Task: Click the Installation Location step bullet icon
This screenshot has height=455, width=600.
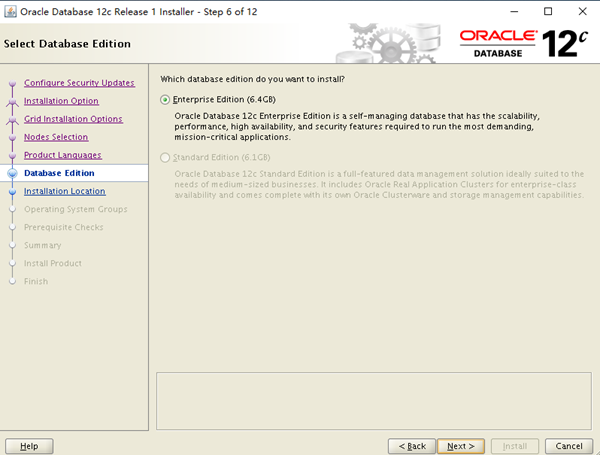Action: (12, 191)
